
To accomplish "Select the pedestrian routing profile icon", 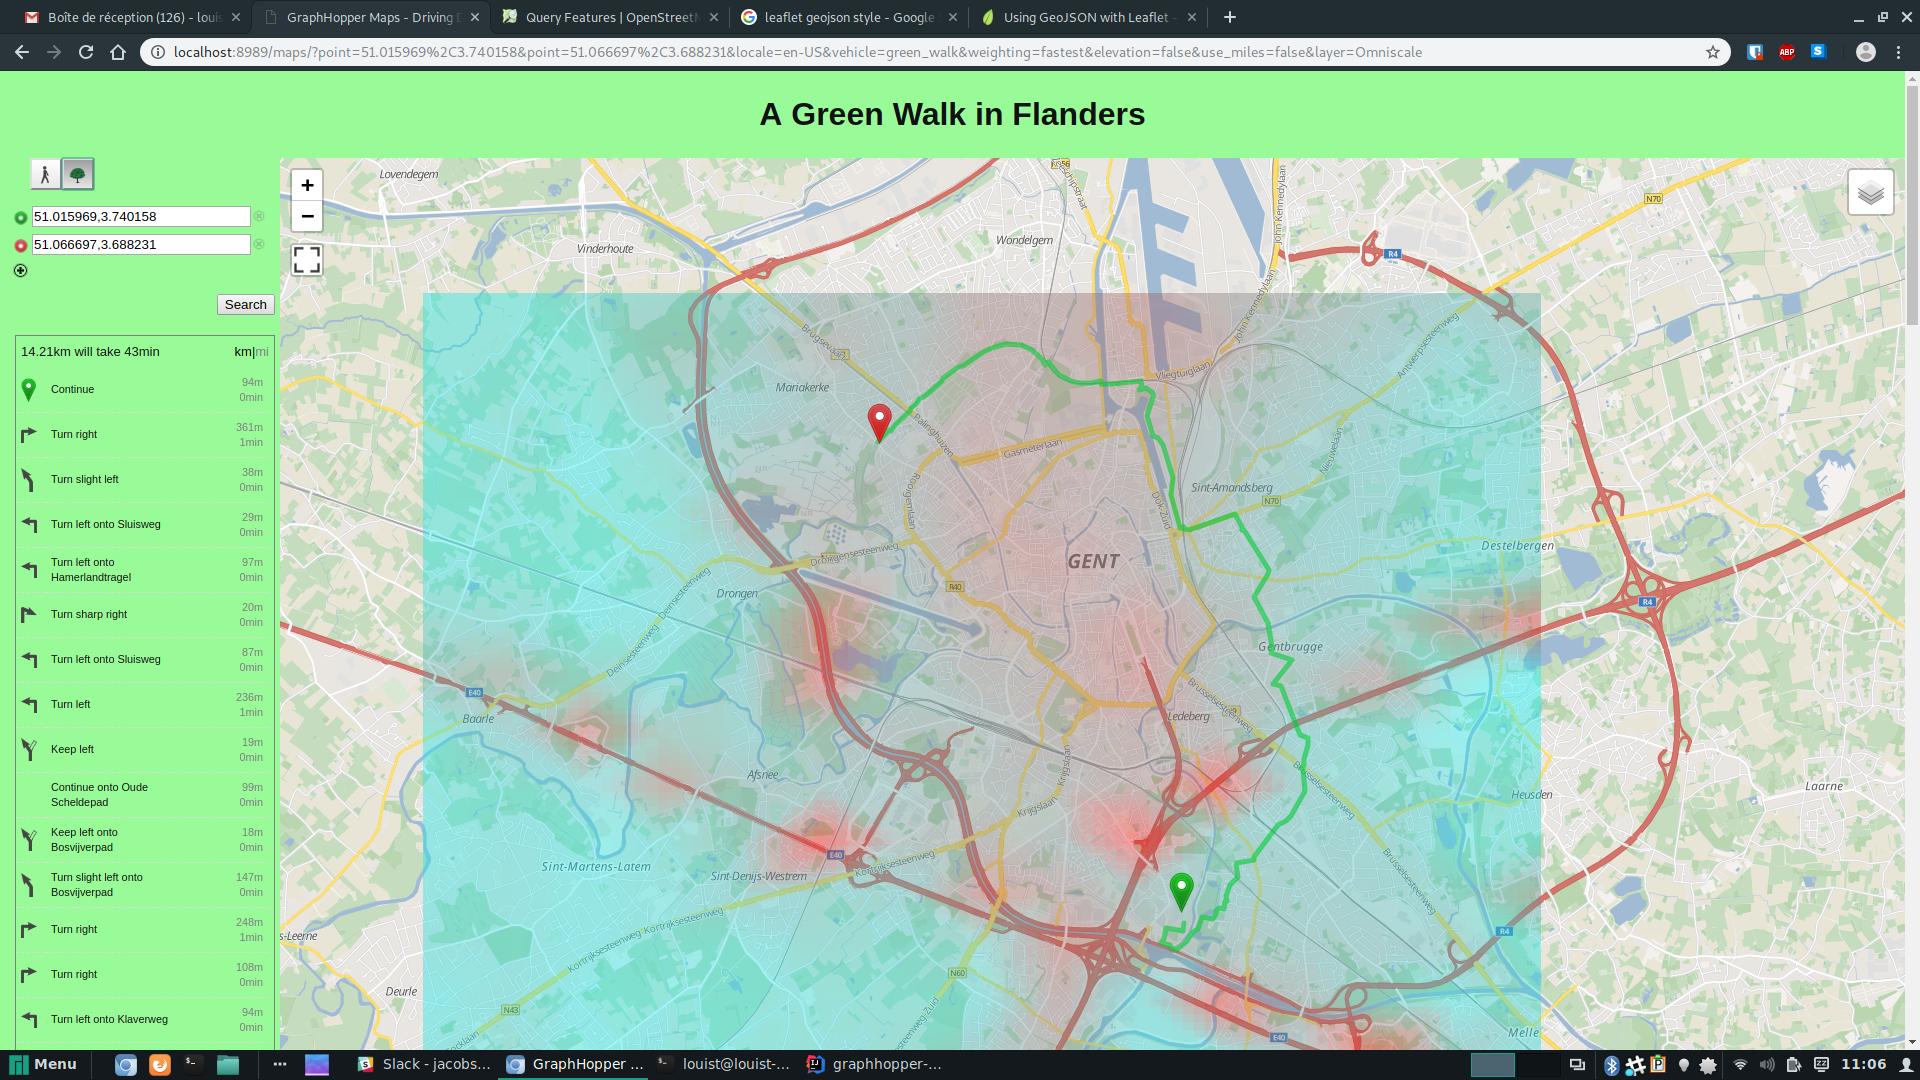I will coord(45,173).
